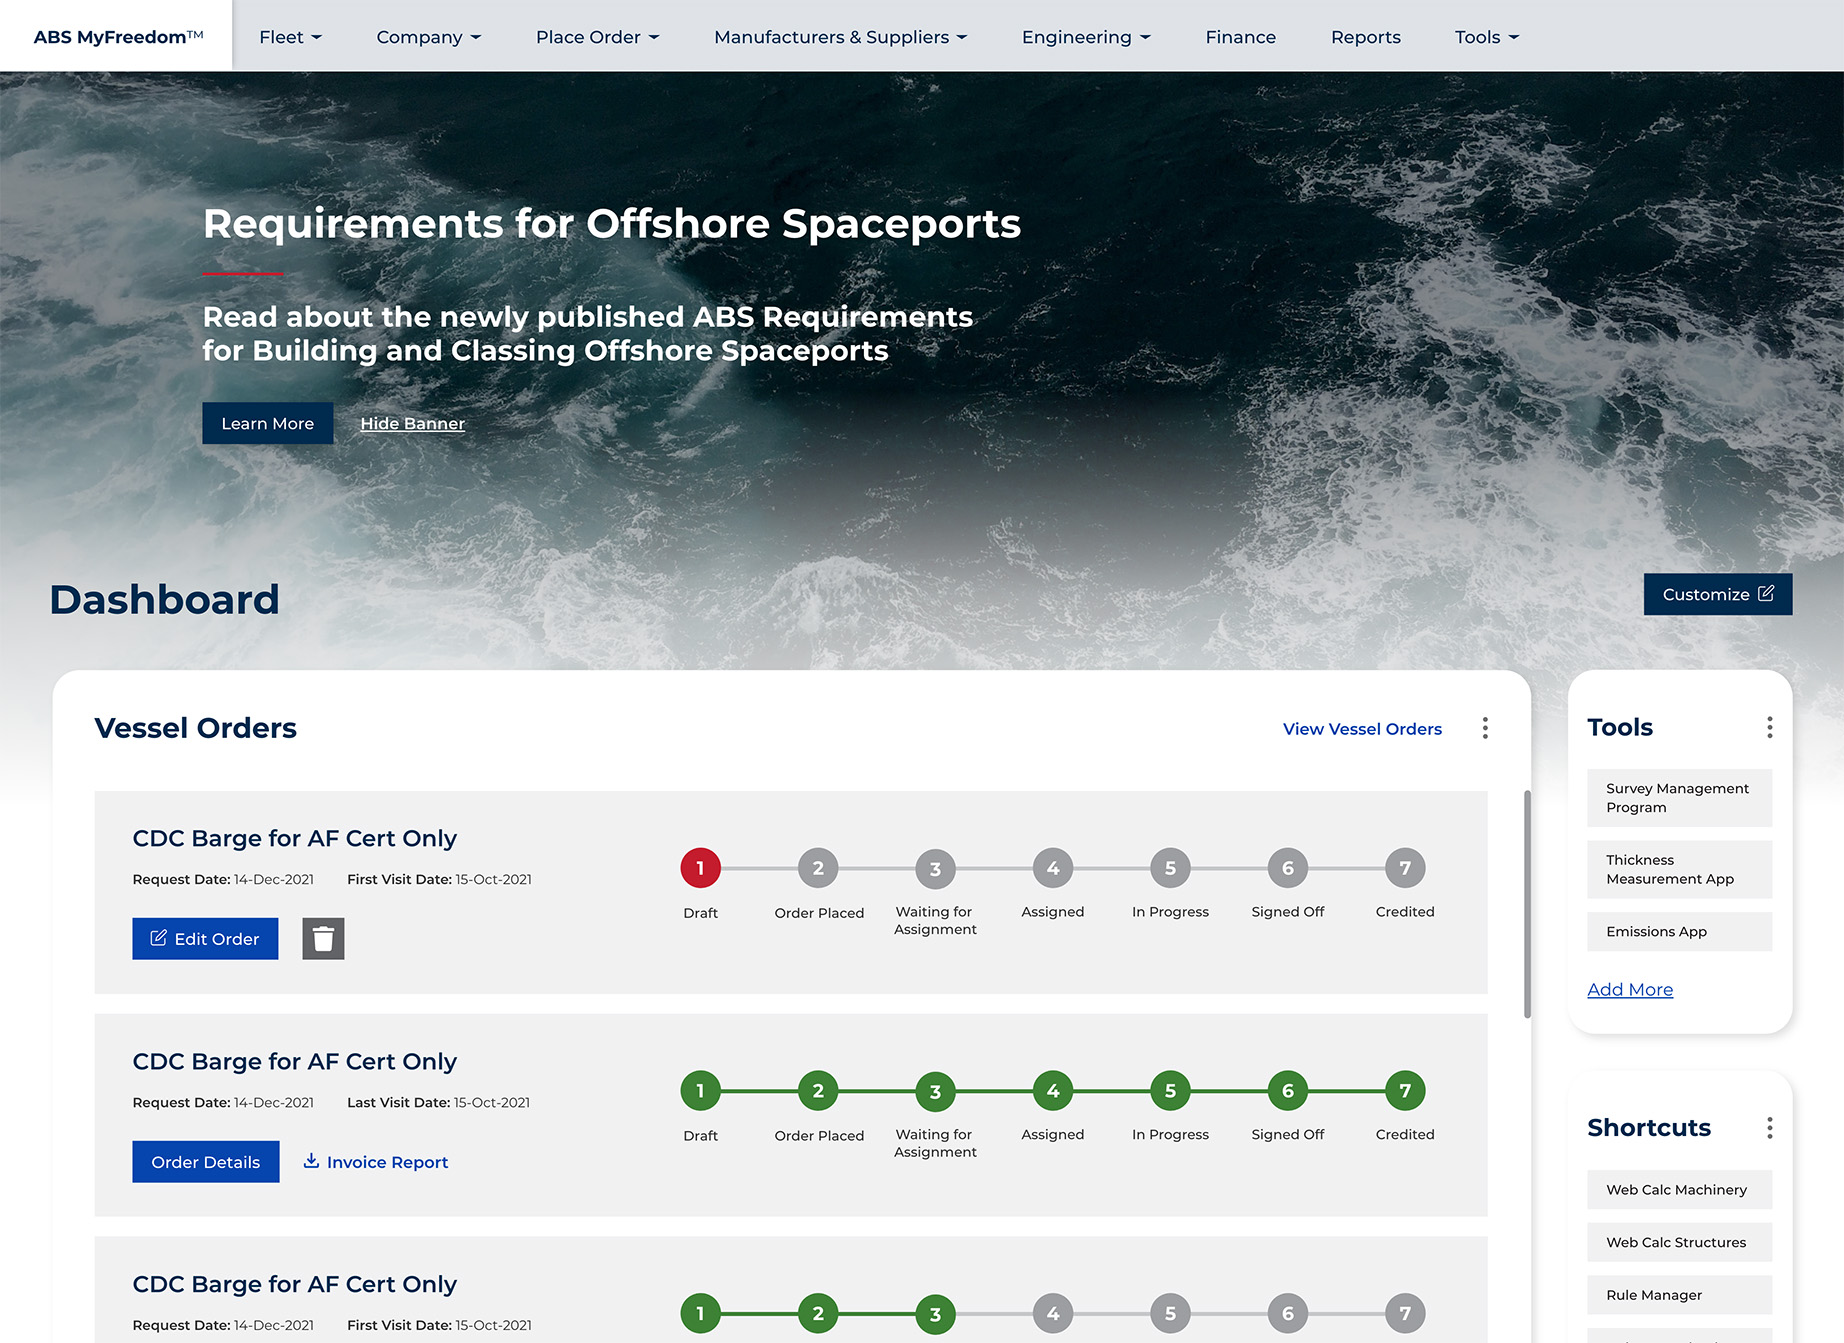This screenshot has width=1844, height=1343.
Task: Click grey step 7 circle in third order
Action: tap(1405, 1314)
